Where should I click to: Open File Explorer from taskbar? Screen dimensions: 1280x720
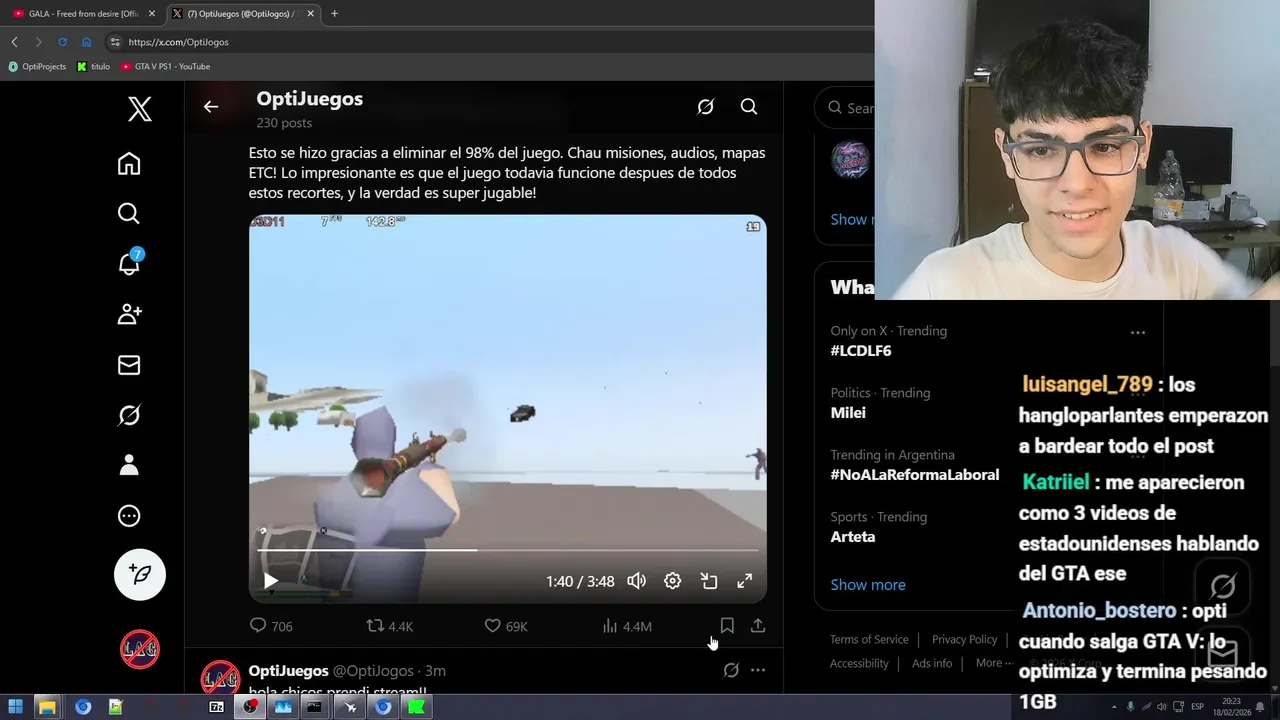47,707
